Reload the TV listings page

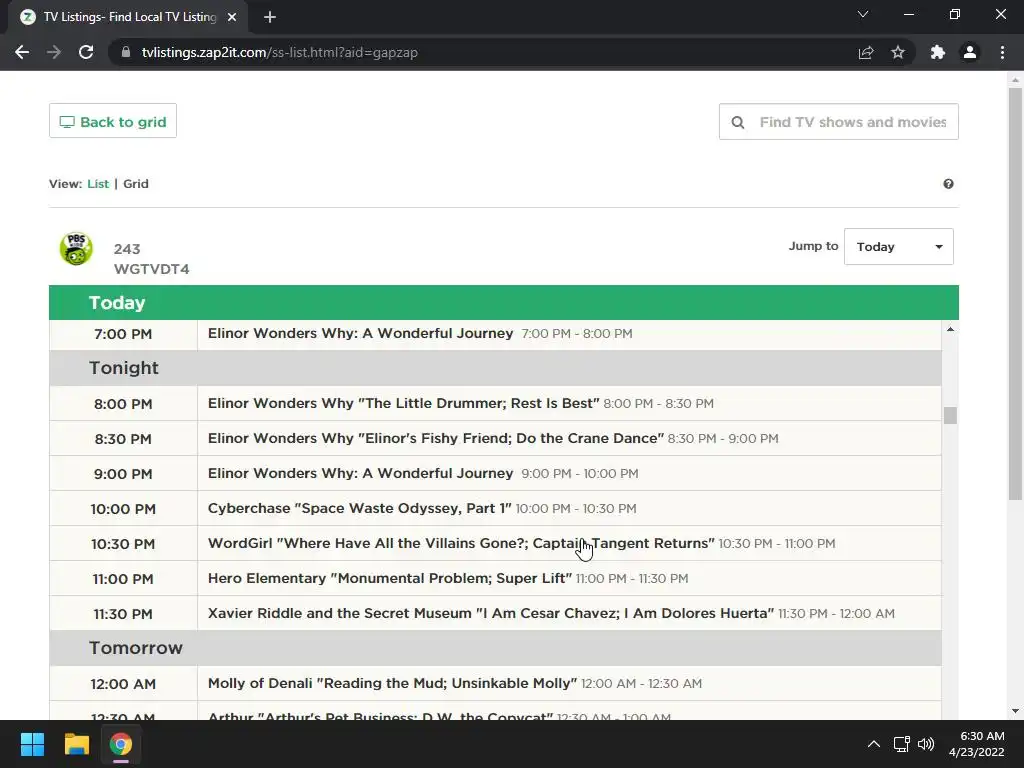(86, 52)
